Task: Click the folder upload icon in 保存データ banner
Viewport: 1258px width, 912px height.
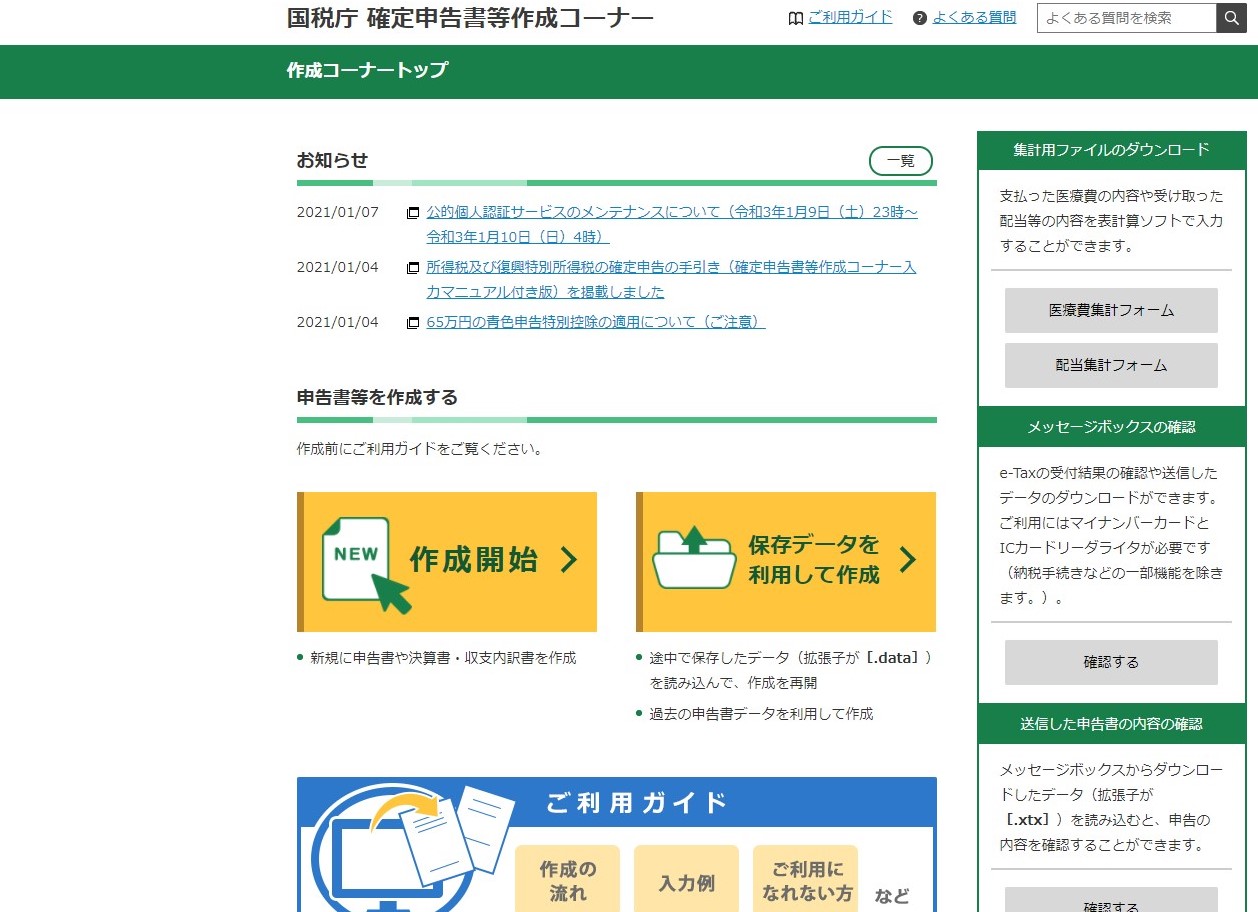Action: (694, 558)
